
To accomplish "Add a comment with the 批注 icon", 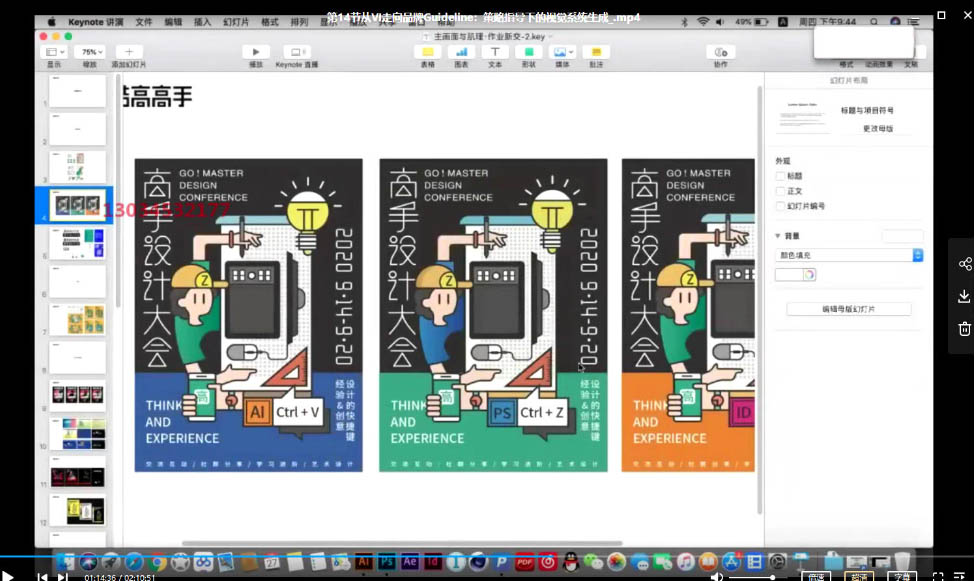I will (596, 52).
